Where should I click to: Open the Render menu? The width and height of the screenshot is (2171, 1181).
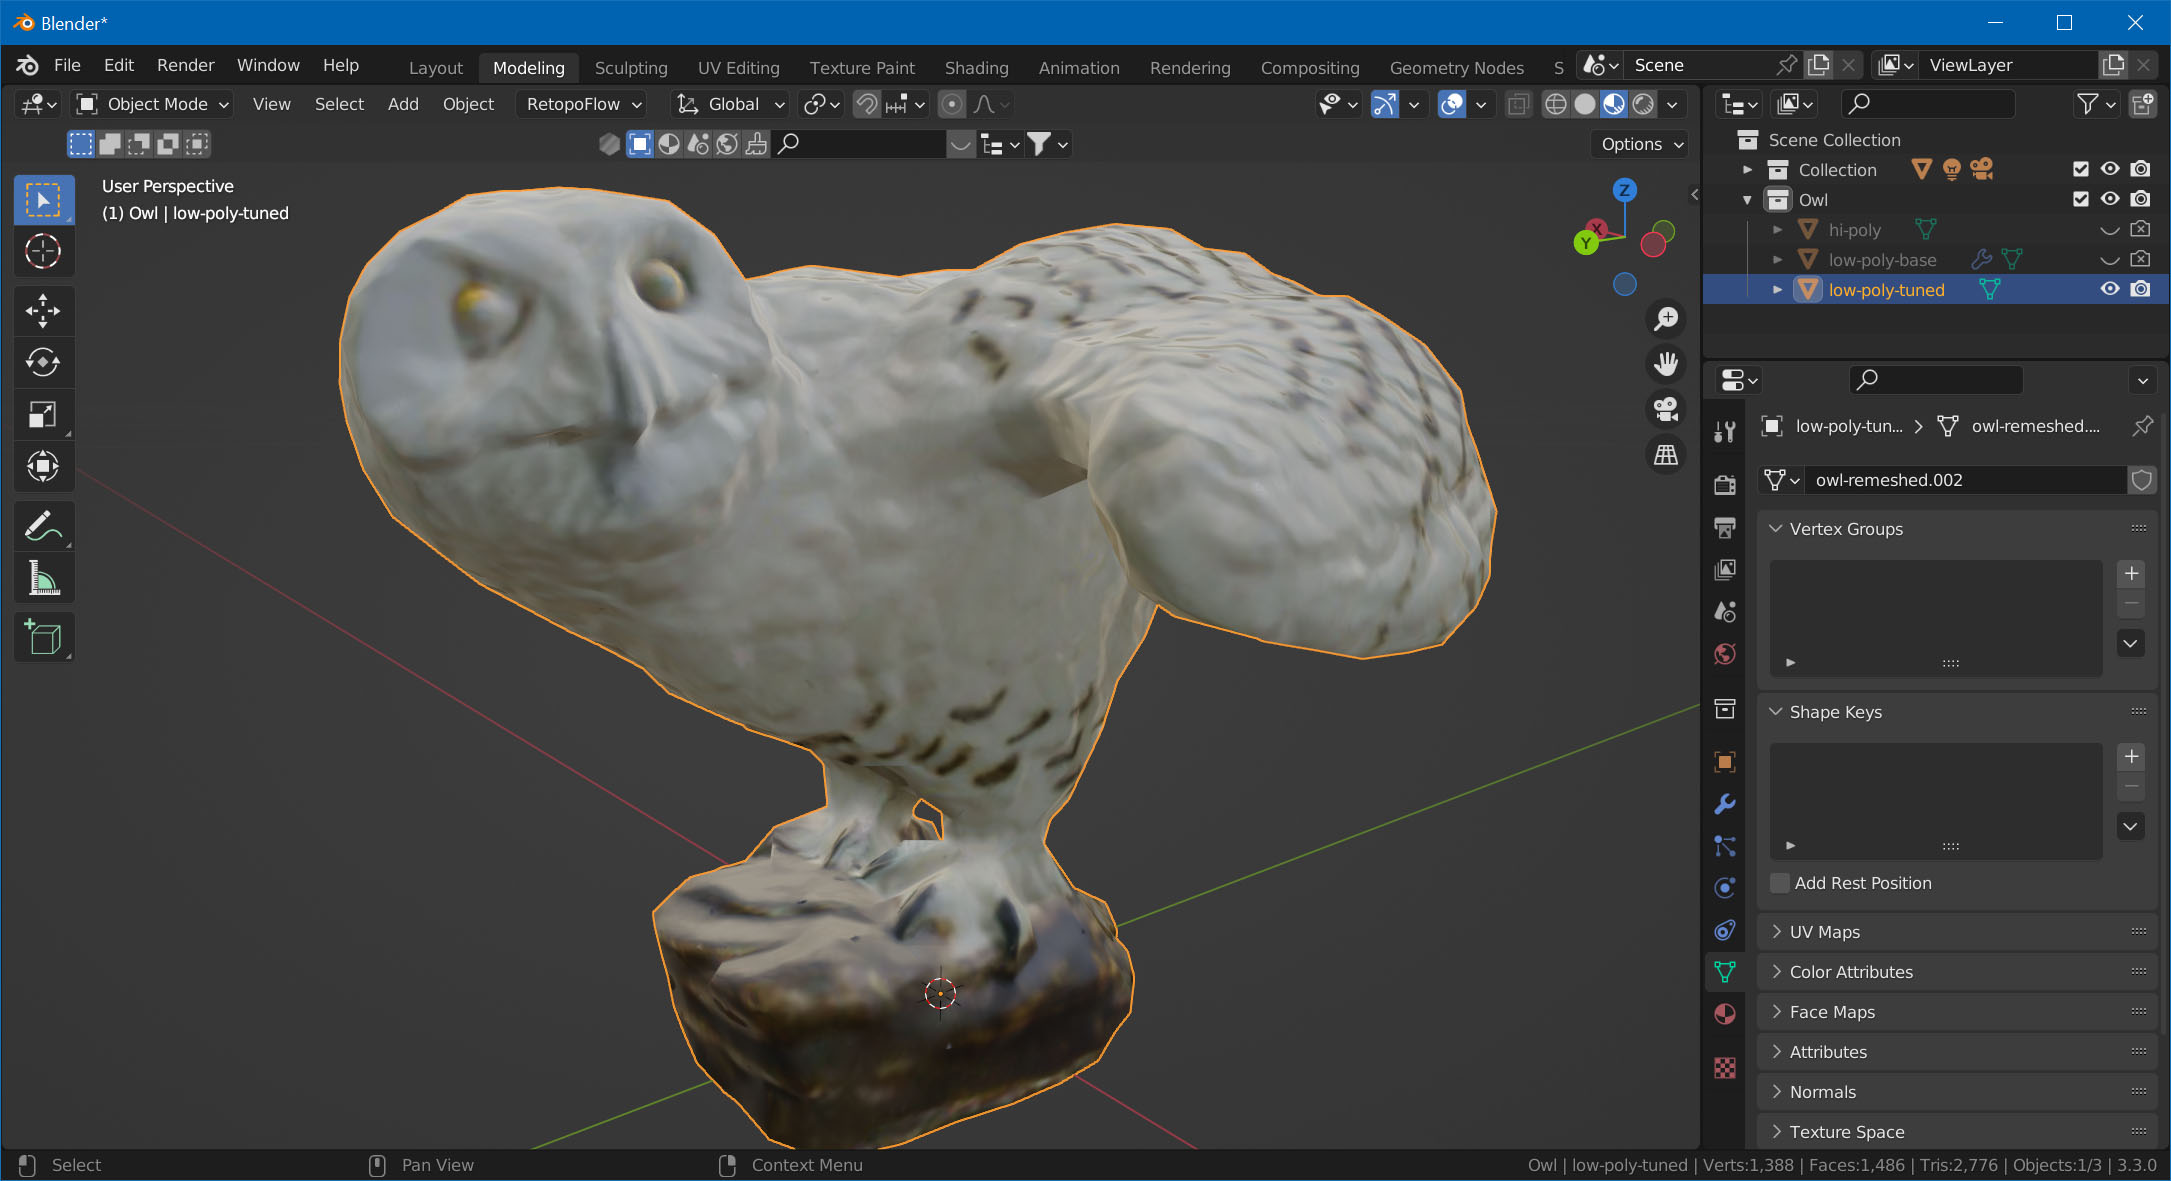click(x=185, y=65)
